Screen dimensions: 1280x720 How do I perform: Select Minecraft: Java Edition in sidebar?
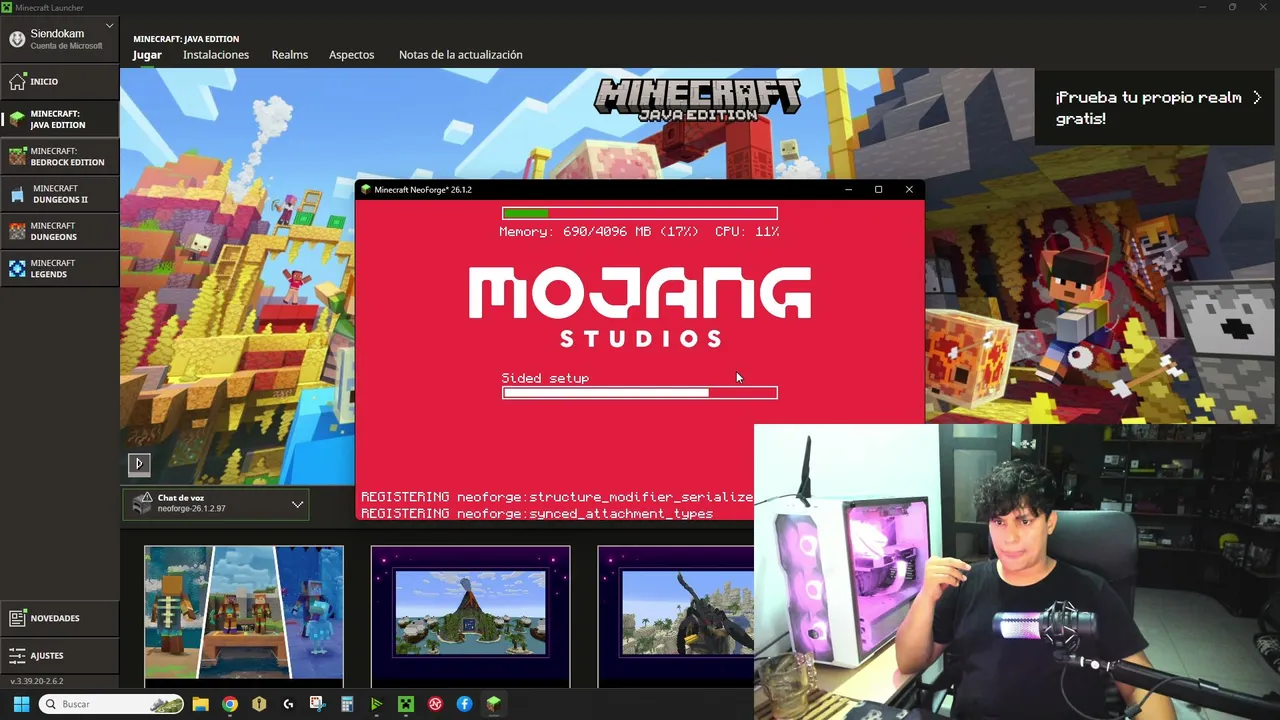point(60,119)
